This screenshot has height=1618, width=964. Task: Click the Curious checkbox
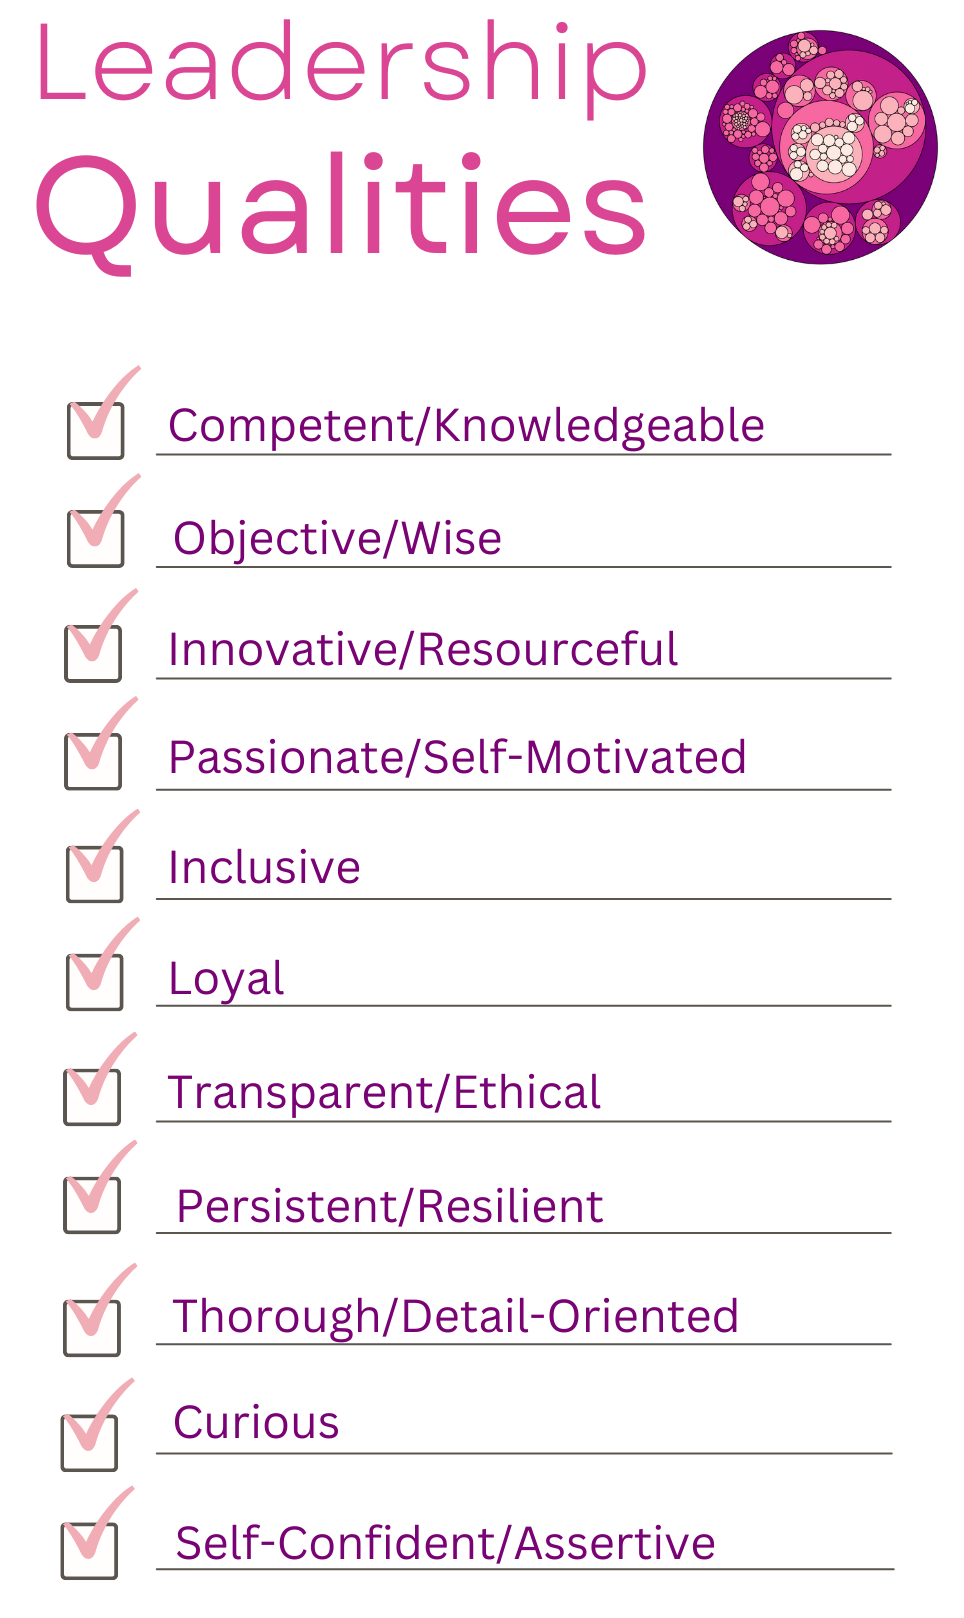click(90, 1443)
